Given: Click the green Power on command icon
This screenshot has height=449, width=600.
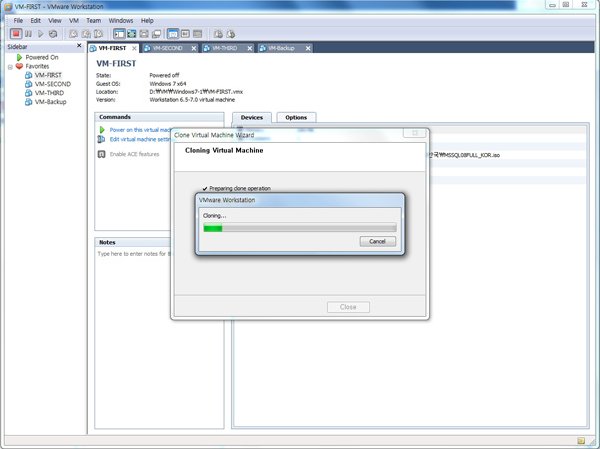Looking at the screenshot, I should coord(102,130).
